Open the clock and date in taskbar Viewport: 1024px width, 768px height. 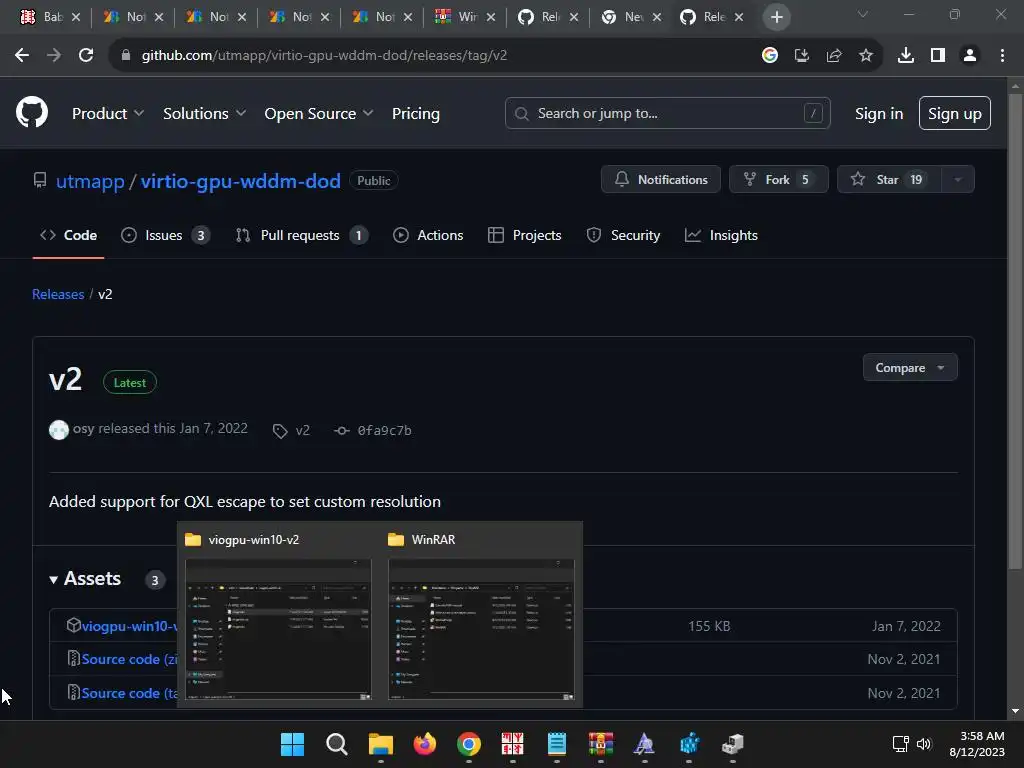(977, 744)
